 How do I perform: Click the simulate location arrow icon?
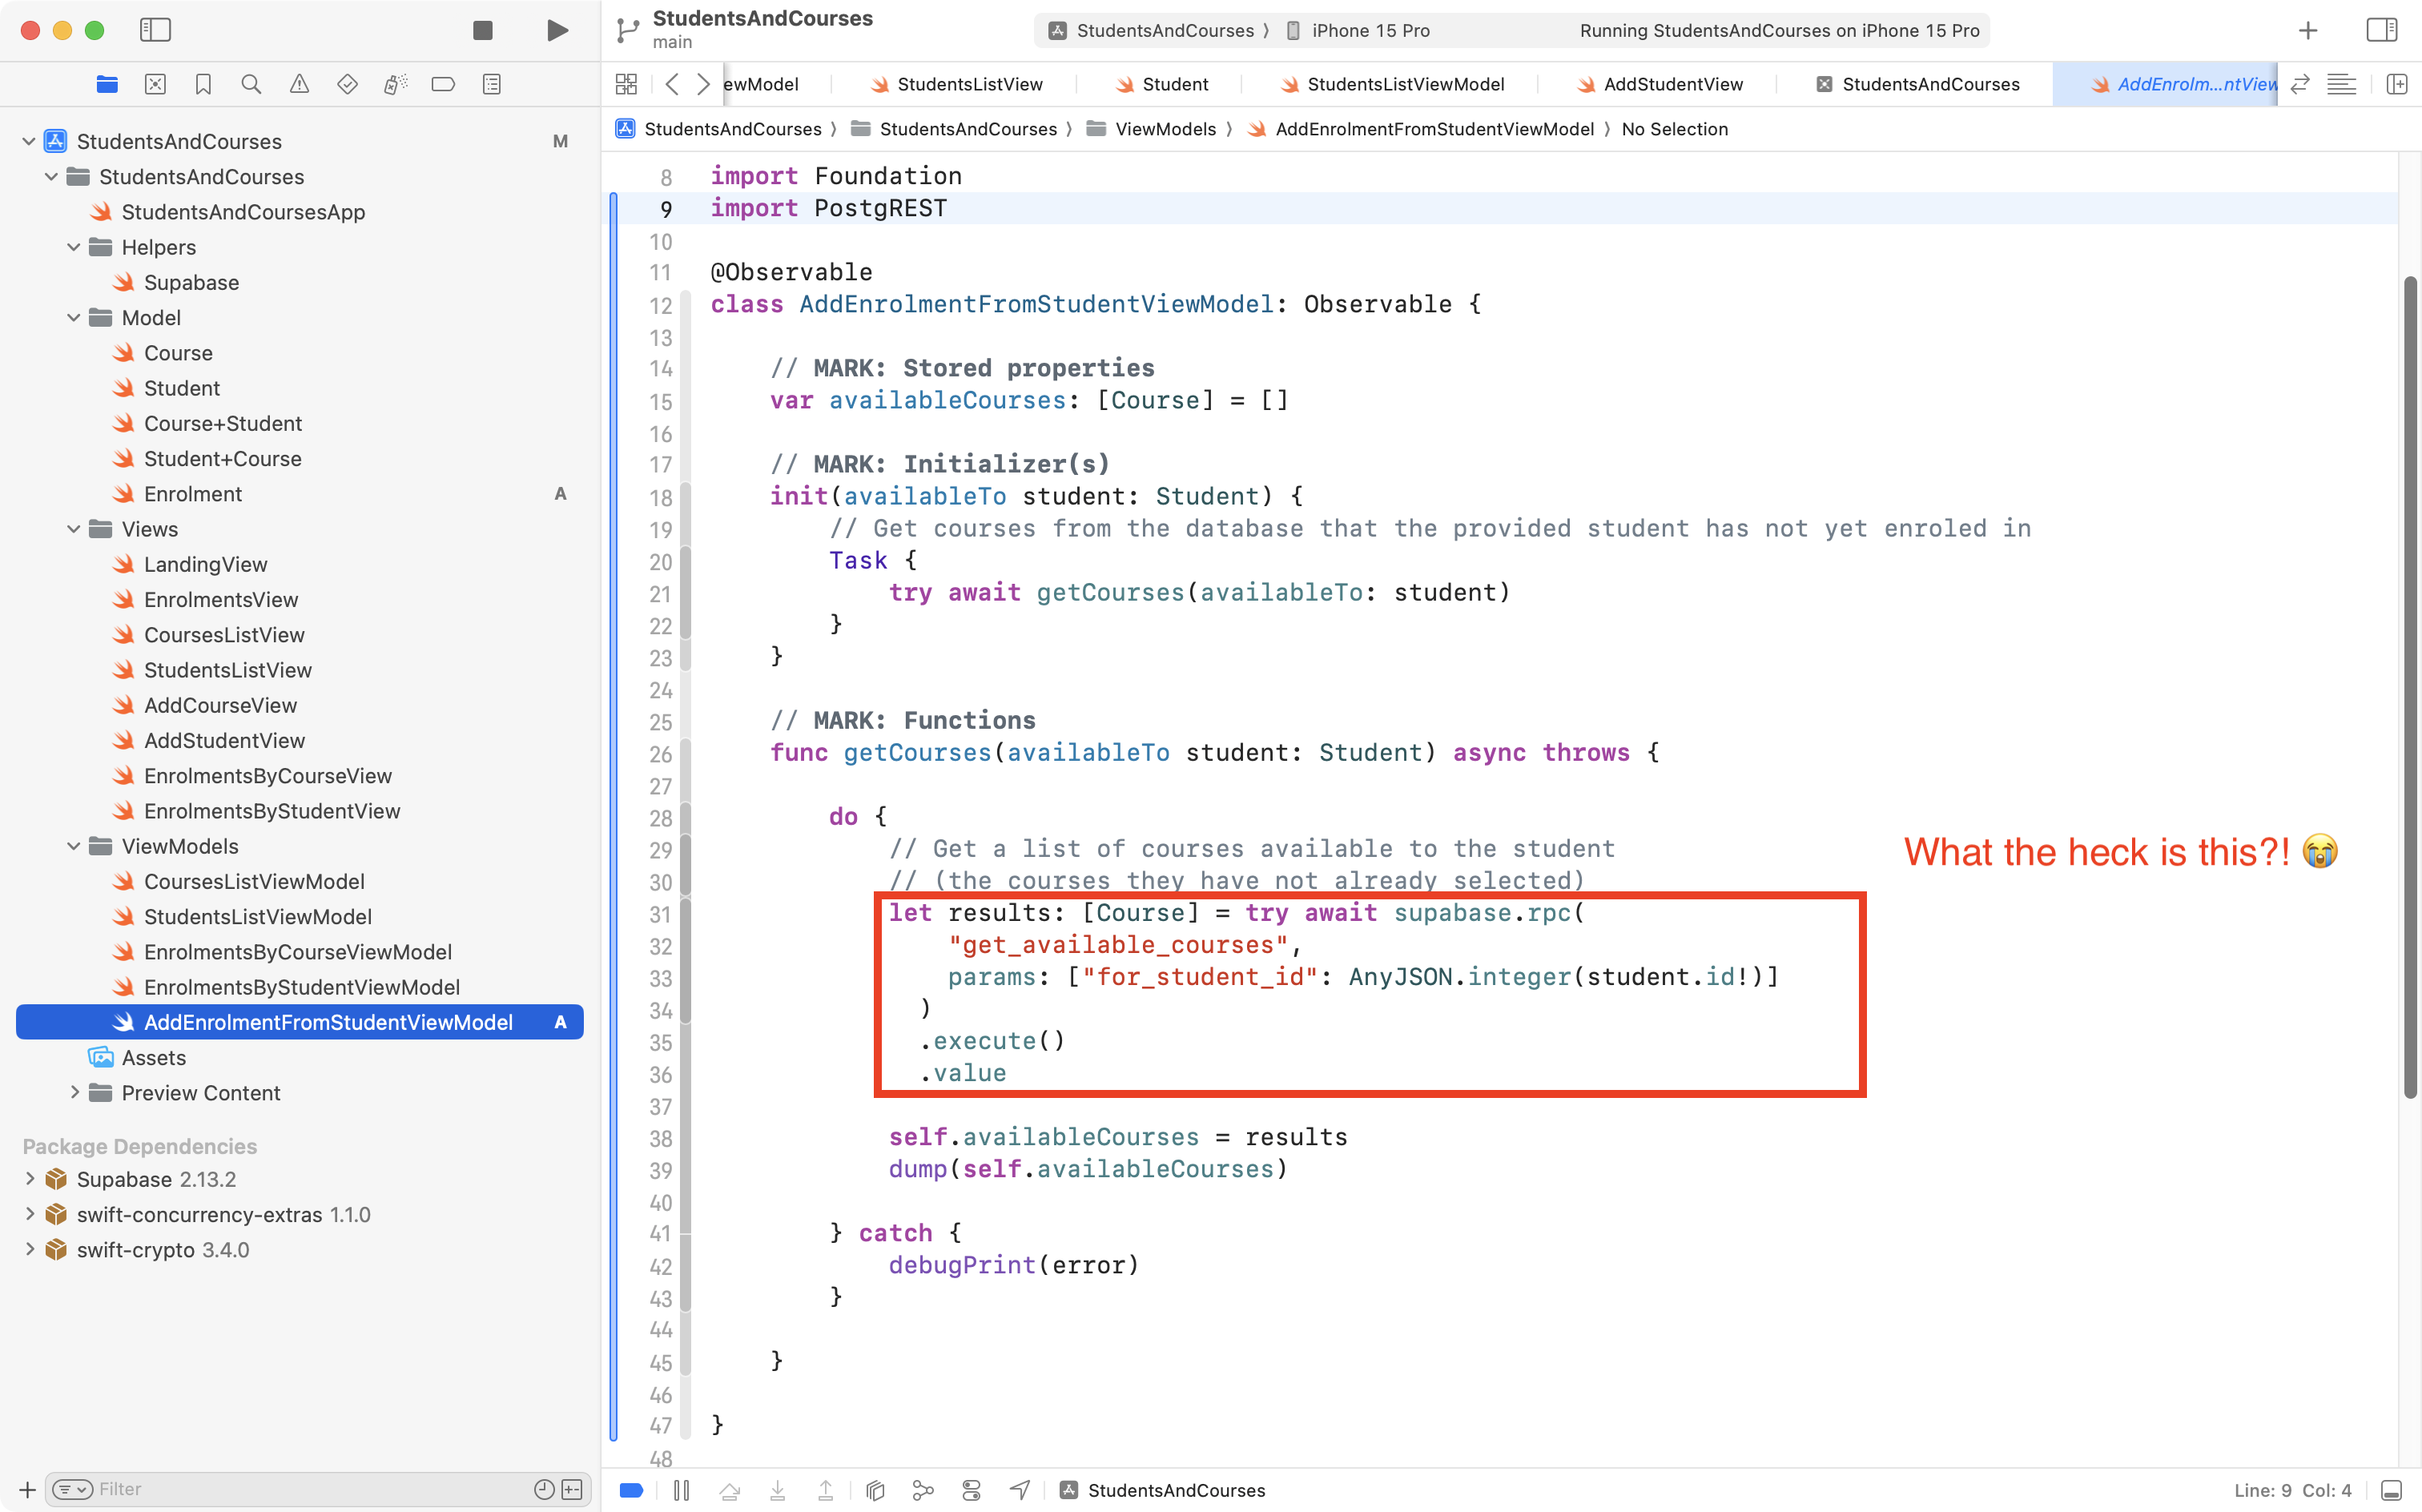tap(1019, 1490)
